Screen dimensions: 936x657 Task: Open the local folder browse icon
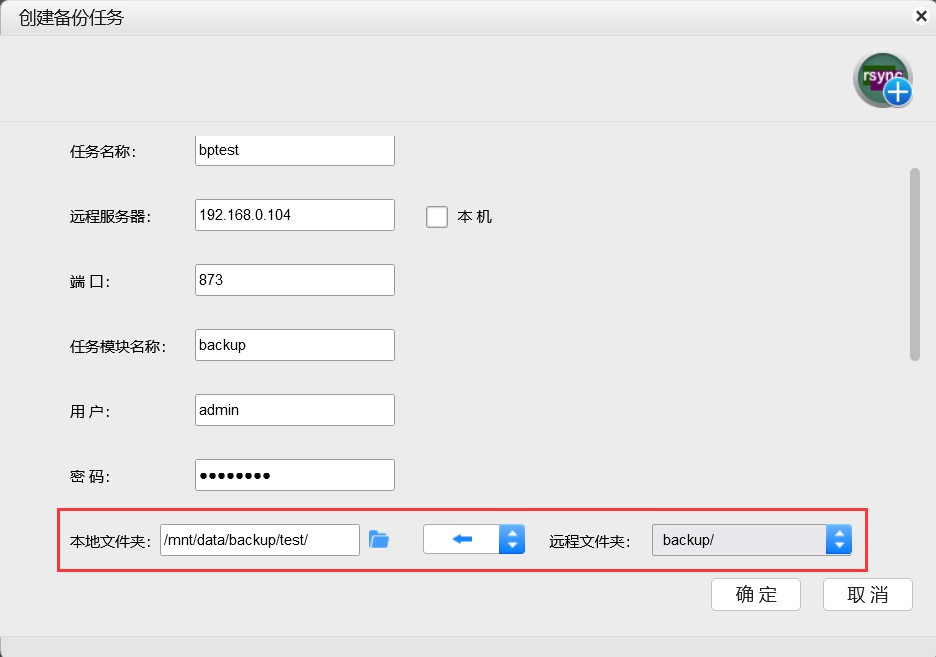tap(378, 538)
